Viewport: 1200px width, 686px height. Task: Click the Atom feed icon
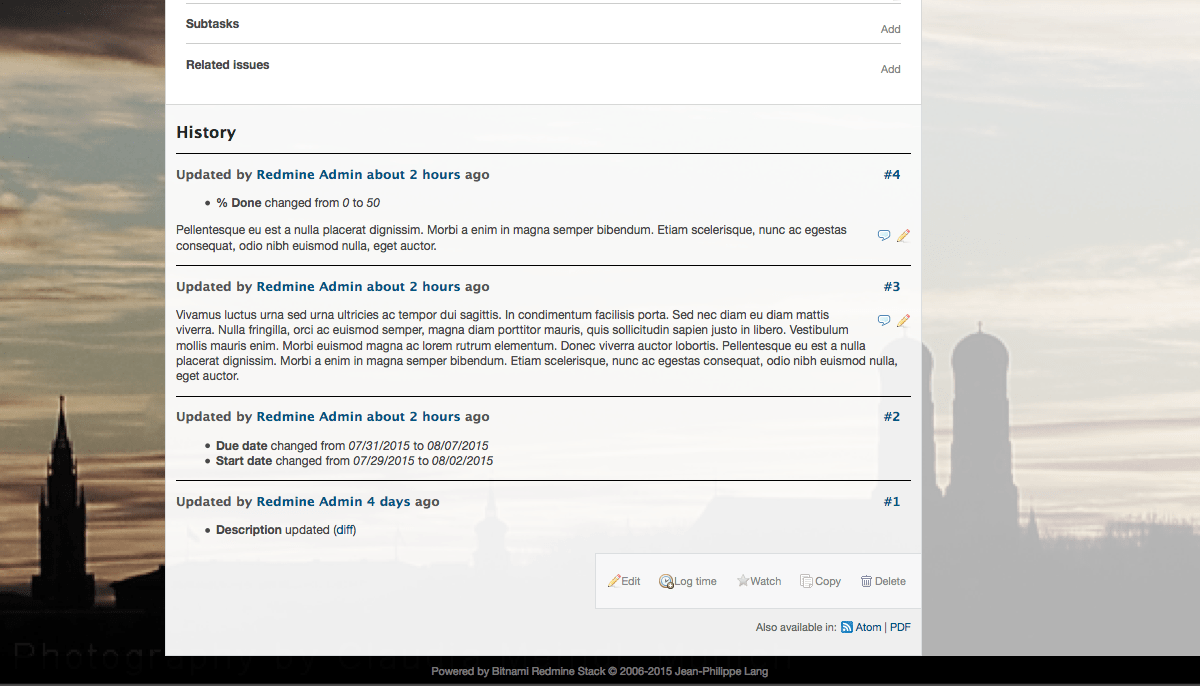click(x=846, y=627)
